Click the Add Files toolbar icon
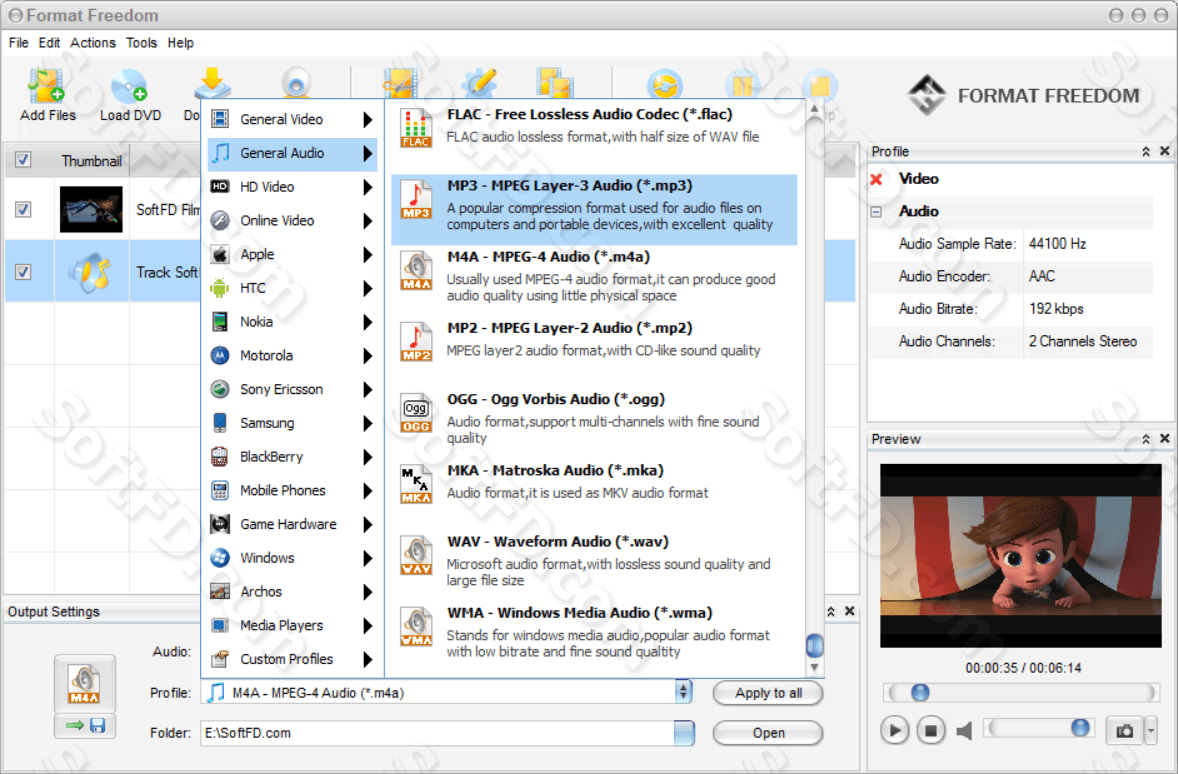 pyautogui.click(x=47, y=85)
